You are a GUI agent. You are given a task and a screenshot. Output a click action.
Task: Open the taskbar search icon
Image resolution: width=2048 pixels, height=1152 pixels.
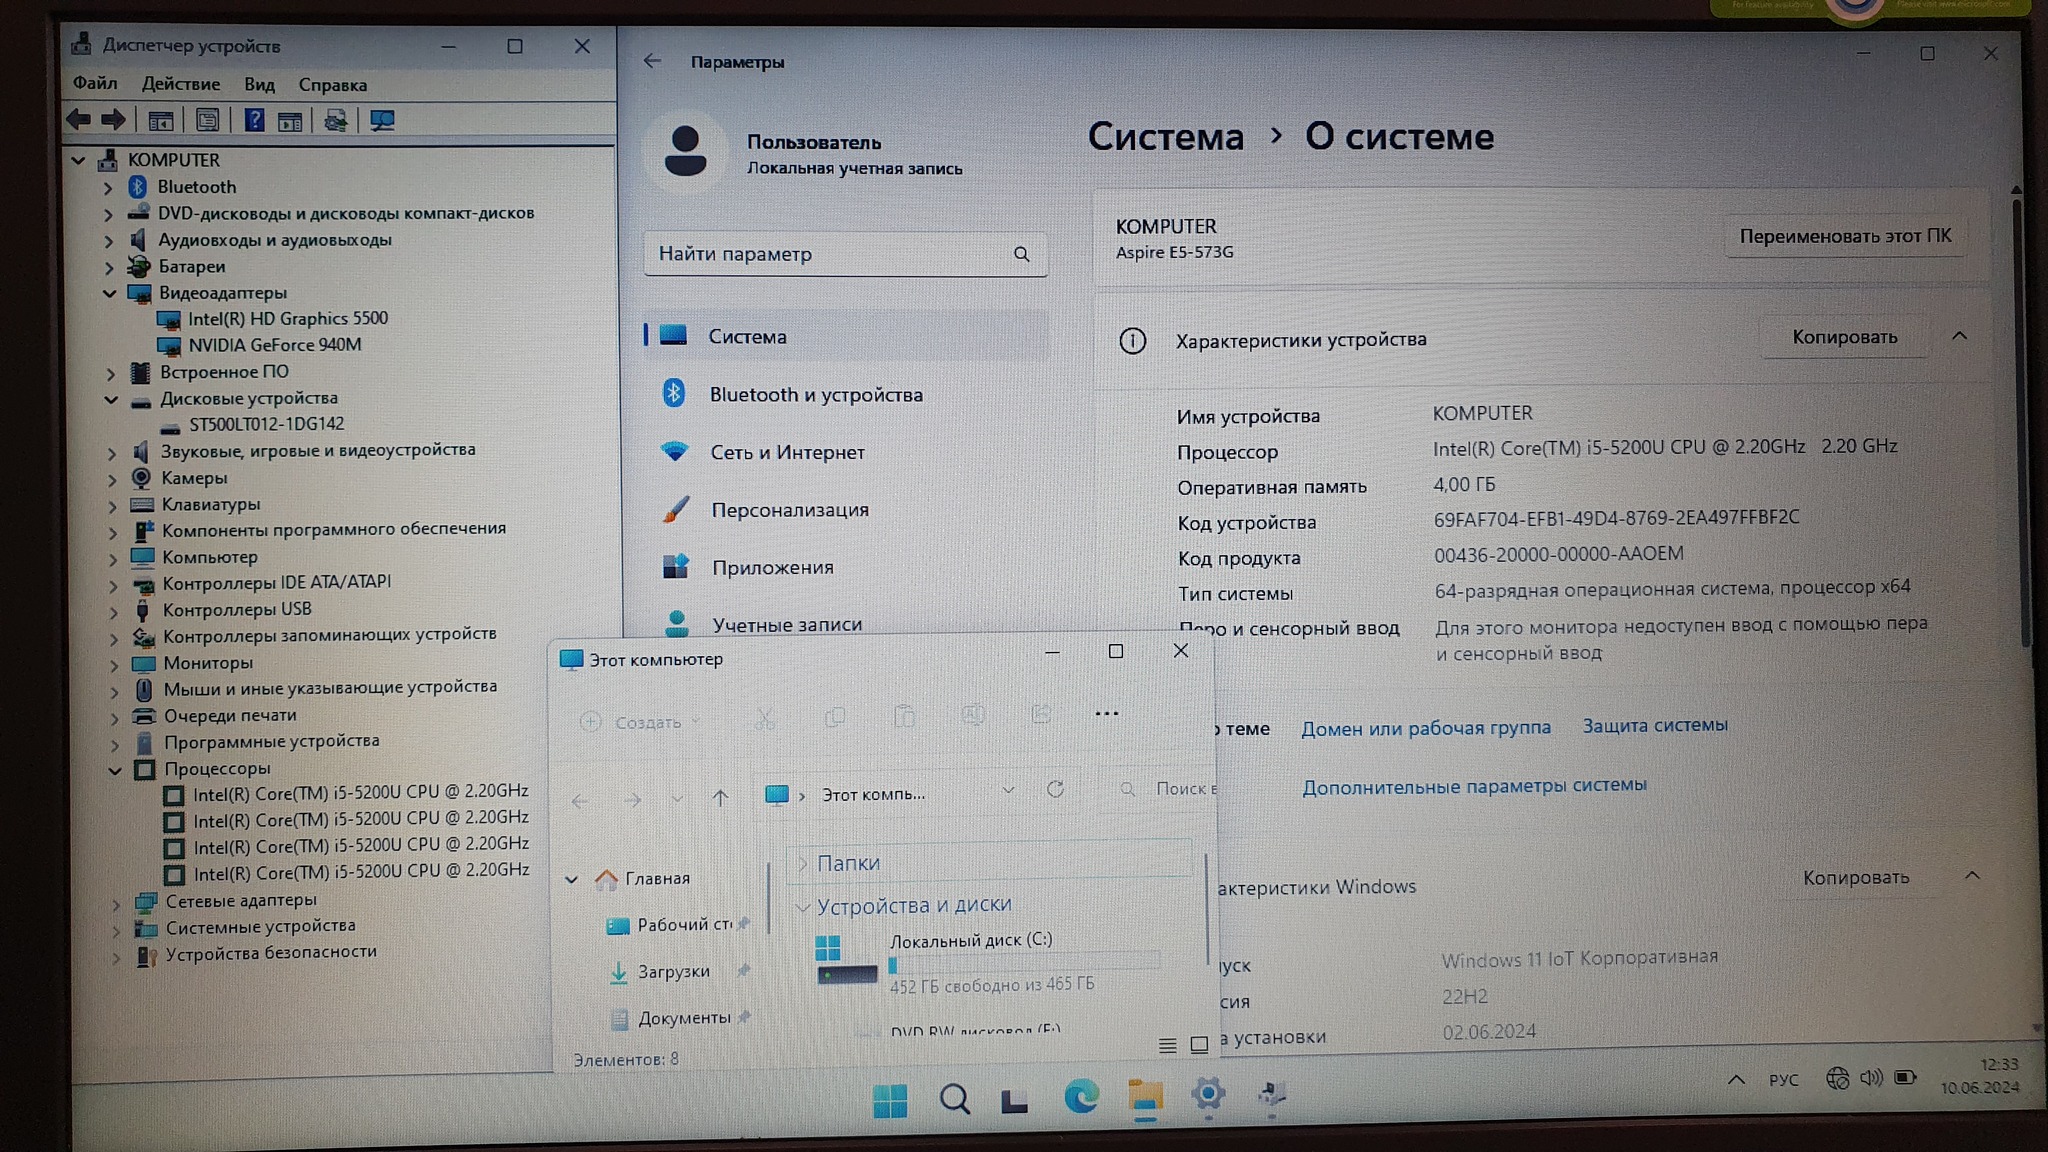pyautogui.click(x=954, y=1099)
